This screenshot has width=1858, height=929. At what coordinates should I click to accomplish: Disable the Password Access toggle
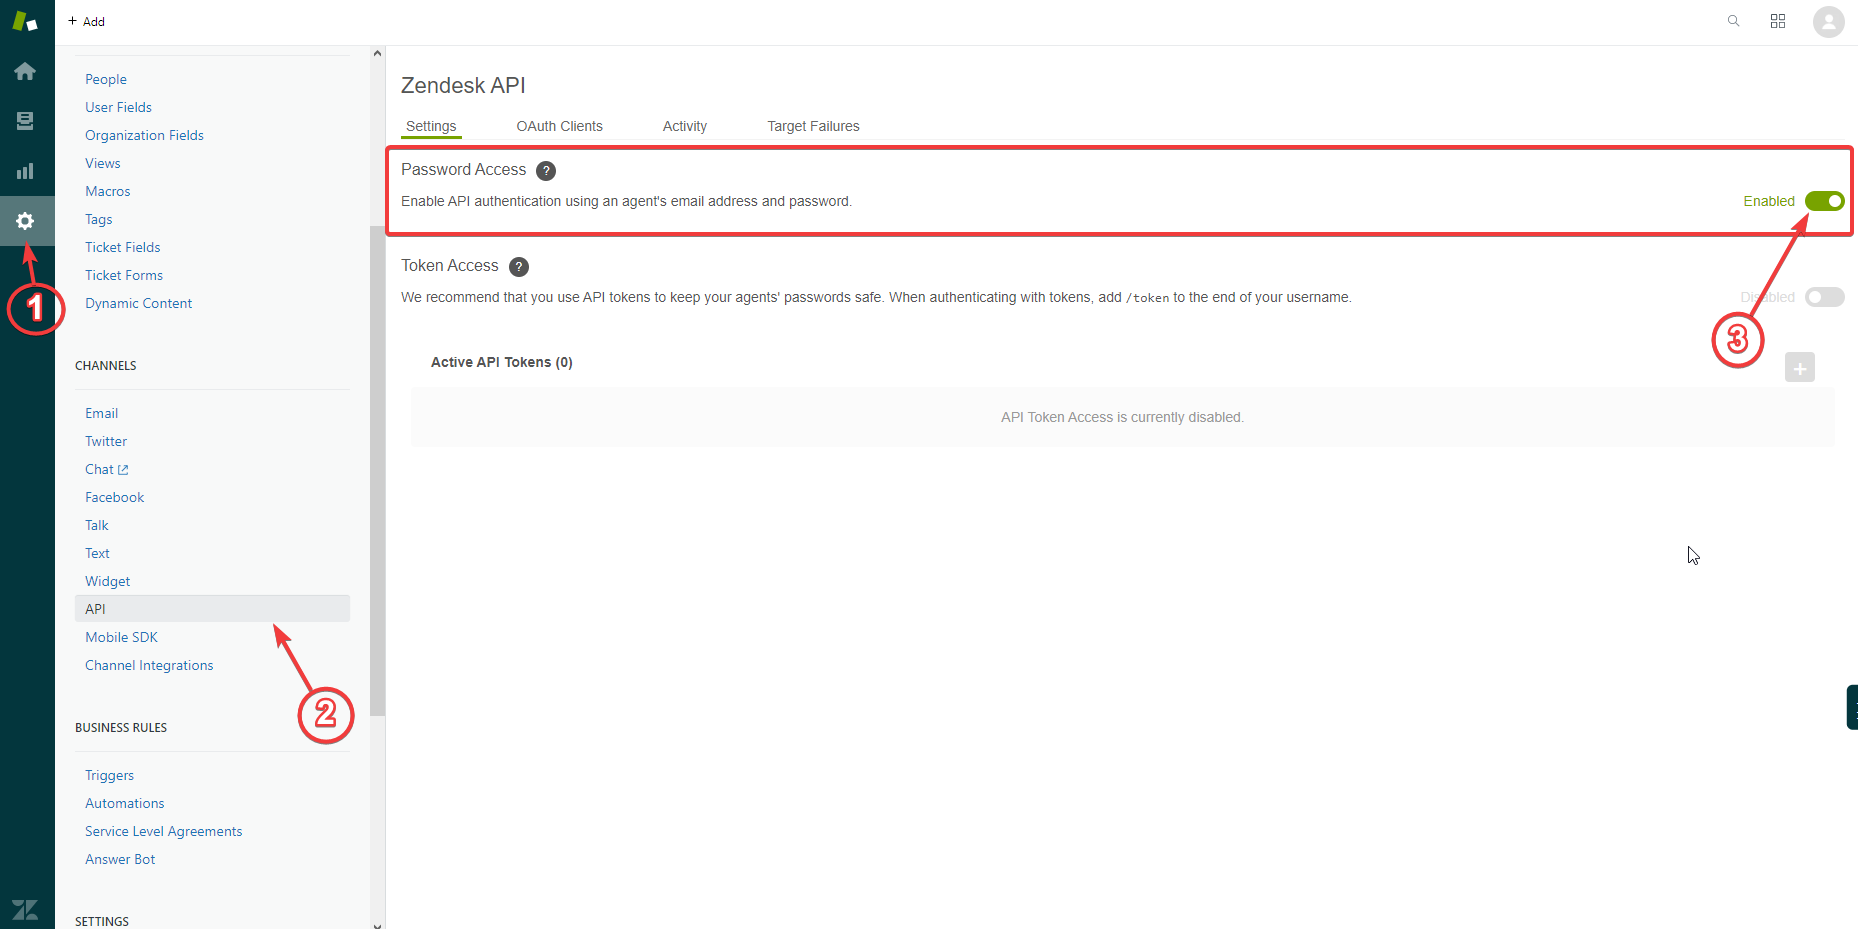pos(1825,201)
